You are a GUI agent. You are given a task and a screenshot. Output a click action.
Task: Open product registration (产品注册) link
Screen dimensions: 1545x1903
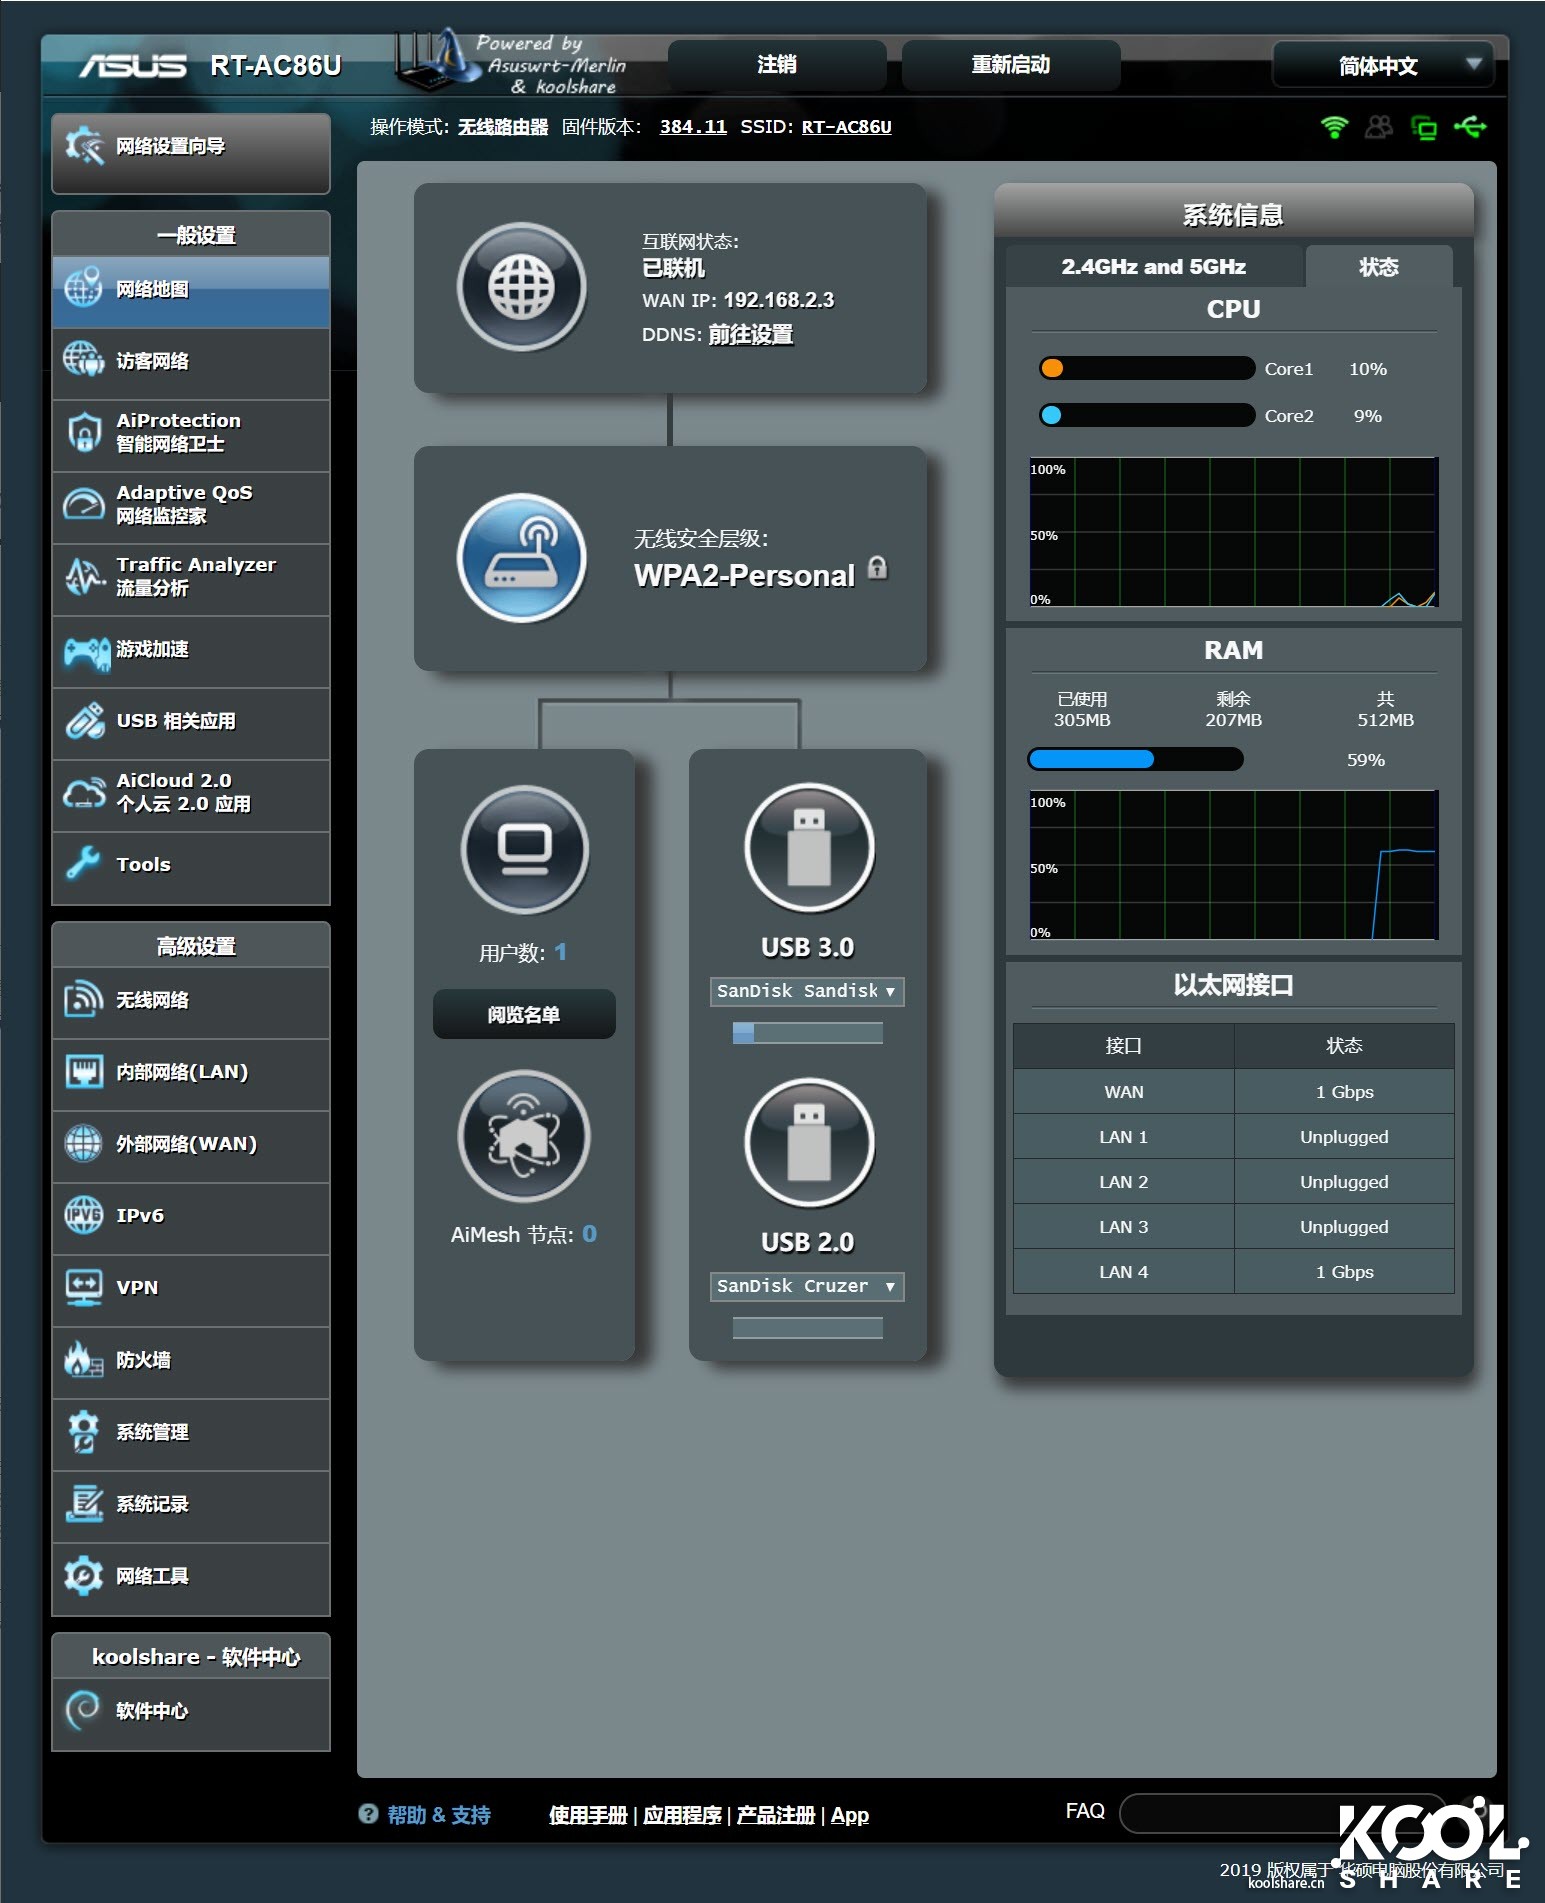tap(776, 1815)
